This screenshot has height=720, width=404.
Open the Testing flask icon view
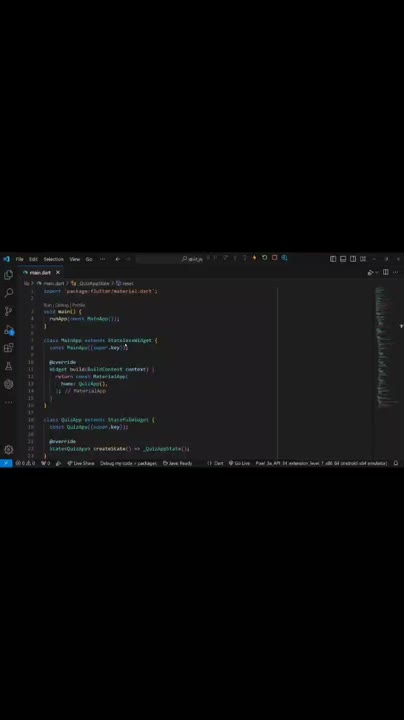coord(8,366)
